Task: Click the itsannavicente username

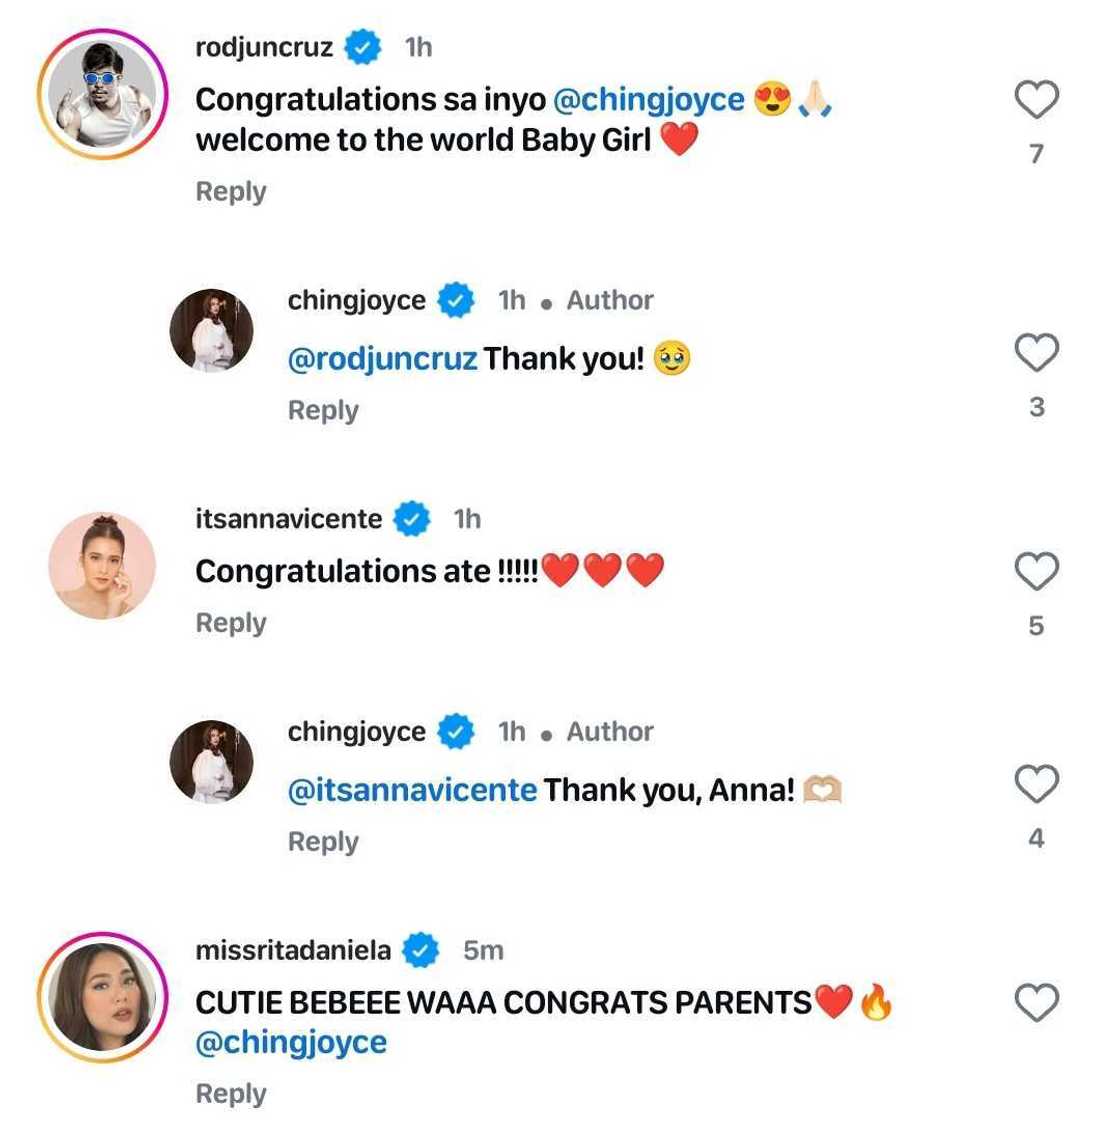Action: tap(289, 519)
